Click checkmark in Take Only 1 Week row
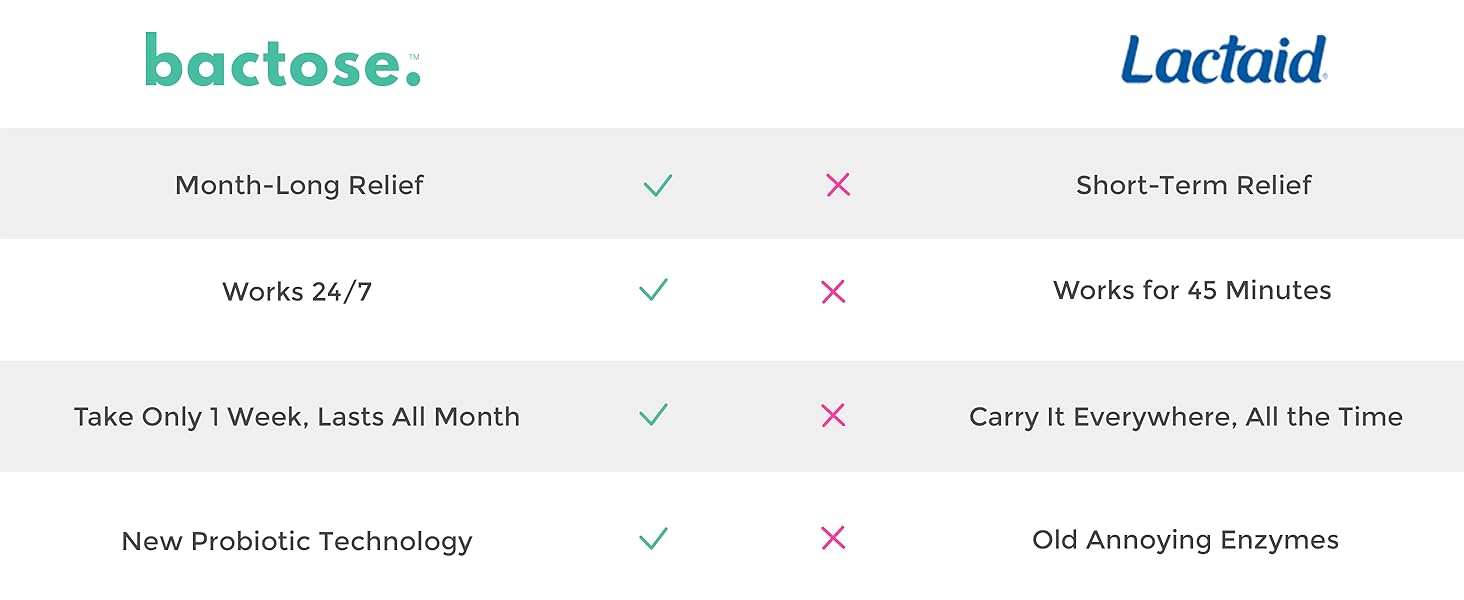Viewport: 1464px width, 600px height. click(x=653, y=415)
